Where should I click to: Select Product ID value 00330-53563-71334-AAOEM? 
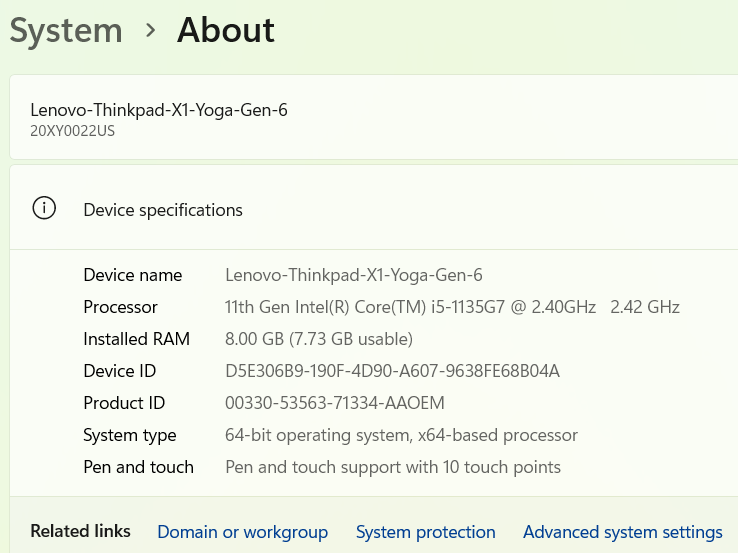335,403
